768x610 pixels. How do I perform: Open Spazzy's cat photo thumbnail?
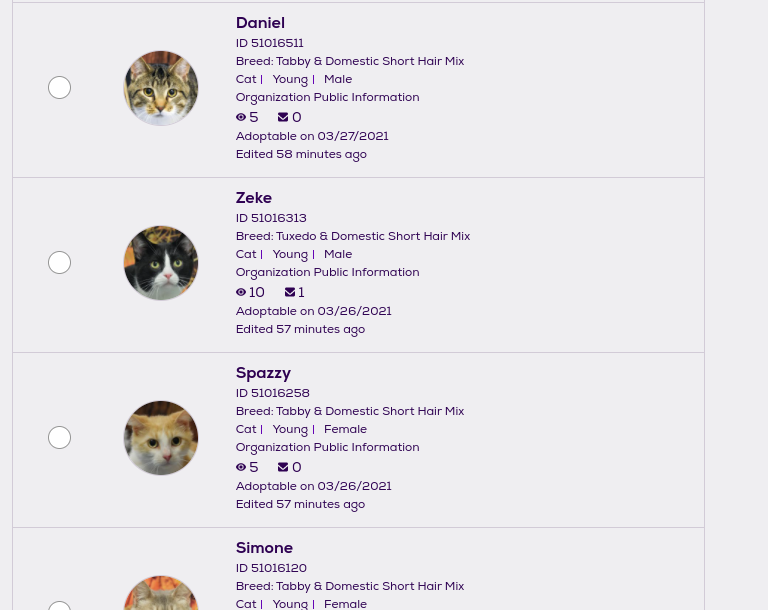pyautogui.click(x=161, y=438)
